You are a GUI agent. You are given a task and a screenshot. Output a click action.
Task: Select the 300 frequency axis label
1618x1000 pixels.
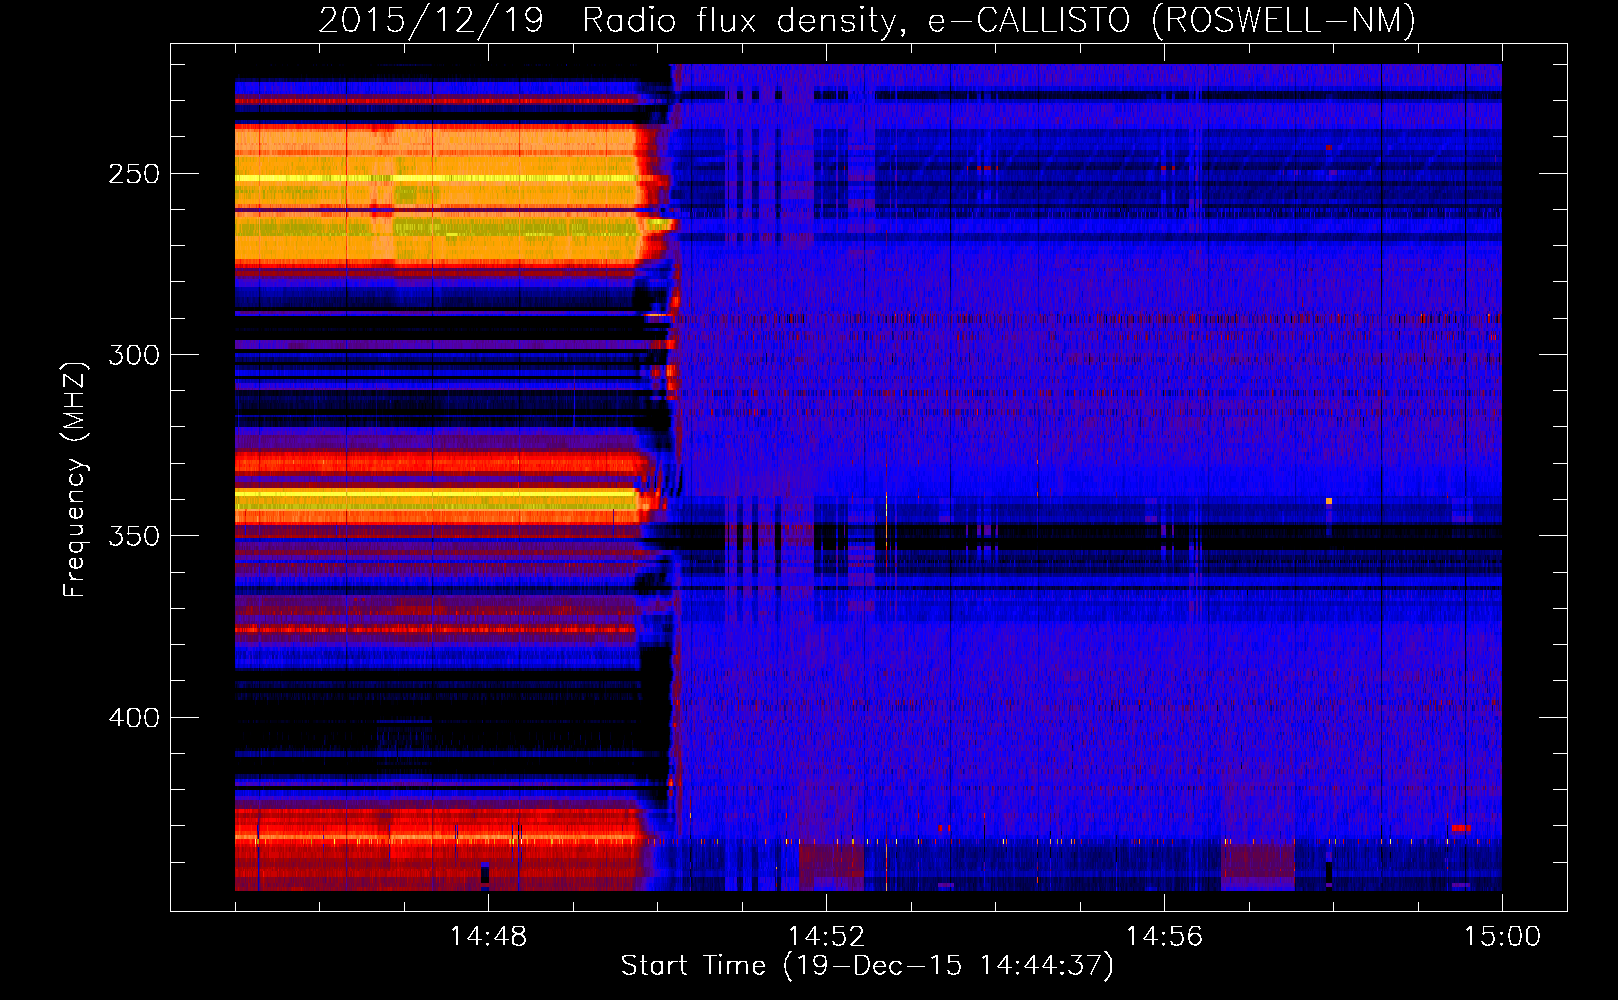pos(134,355)
